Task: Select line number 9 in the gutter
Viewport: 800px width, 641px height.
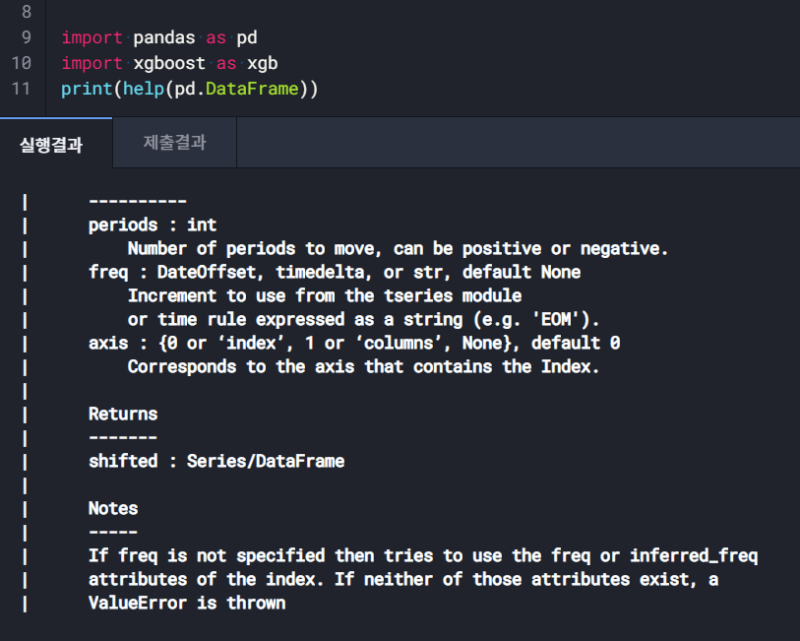Action: pyautogui.click(x=25, y=38)
